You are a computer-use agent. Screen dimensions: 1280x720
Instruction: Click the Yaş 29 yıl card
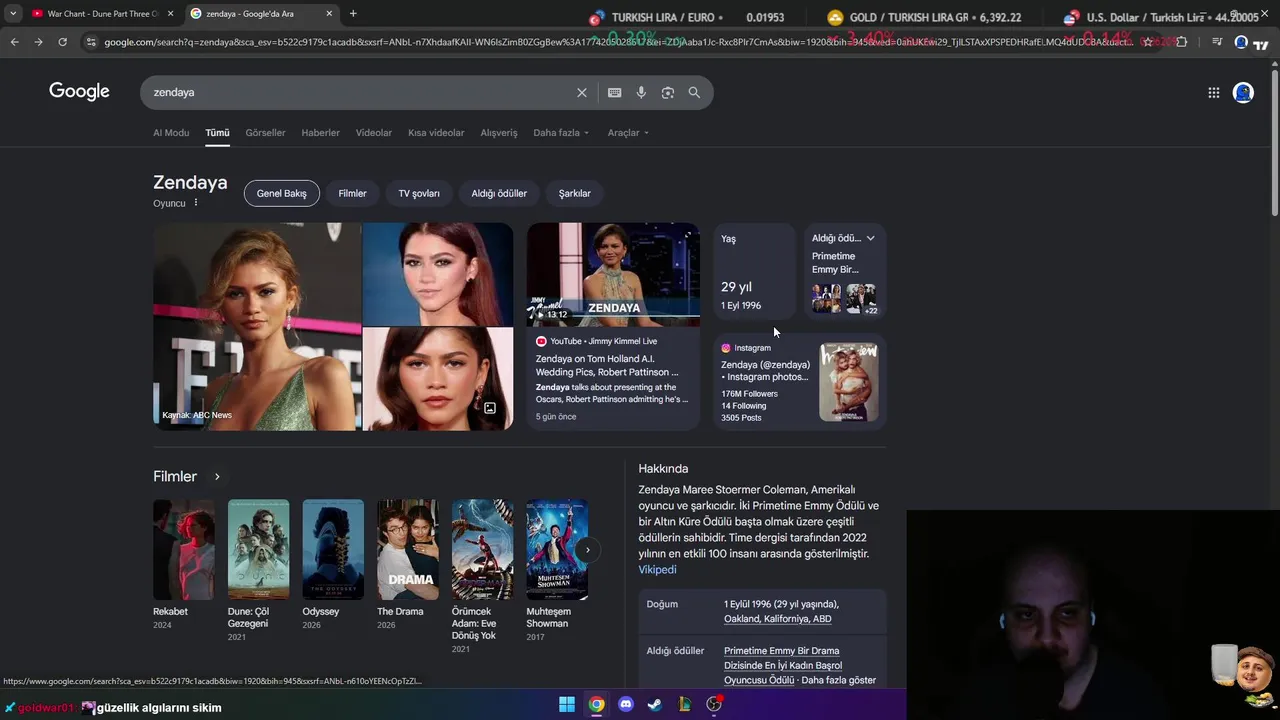point(754,272)
